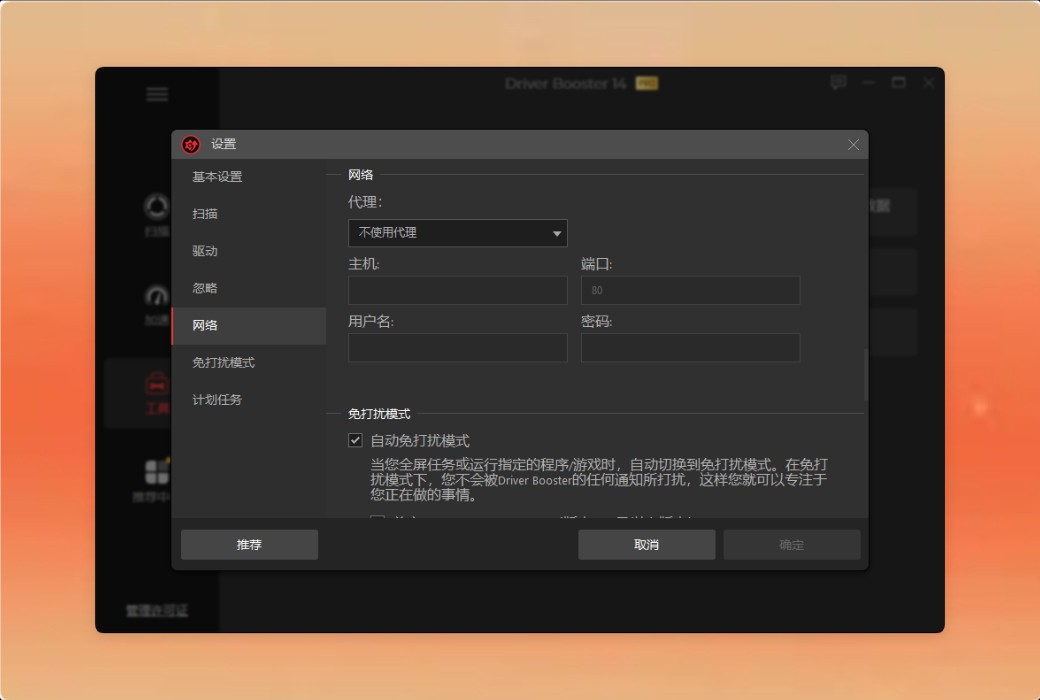Click the 推荐 button
Screen dimensions: 1040x700
click(x=249, y=545)
